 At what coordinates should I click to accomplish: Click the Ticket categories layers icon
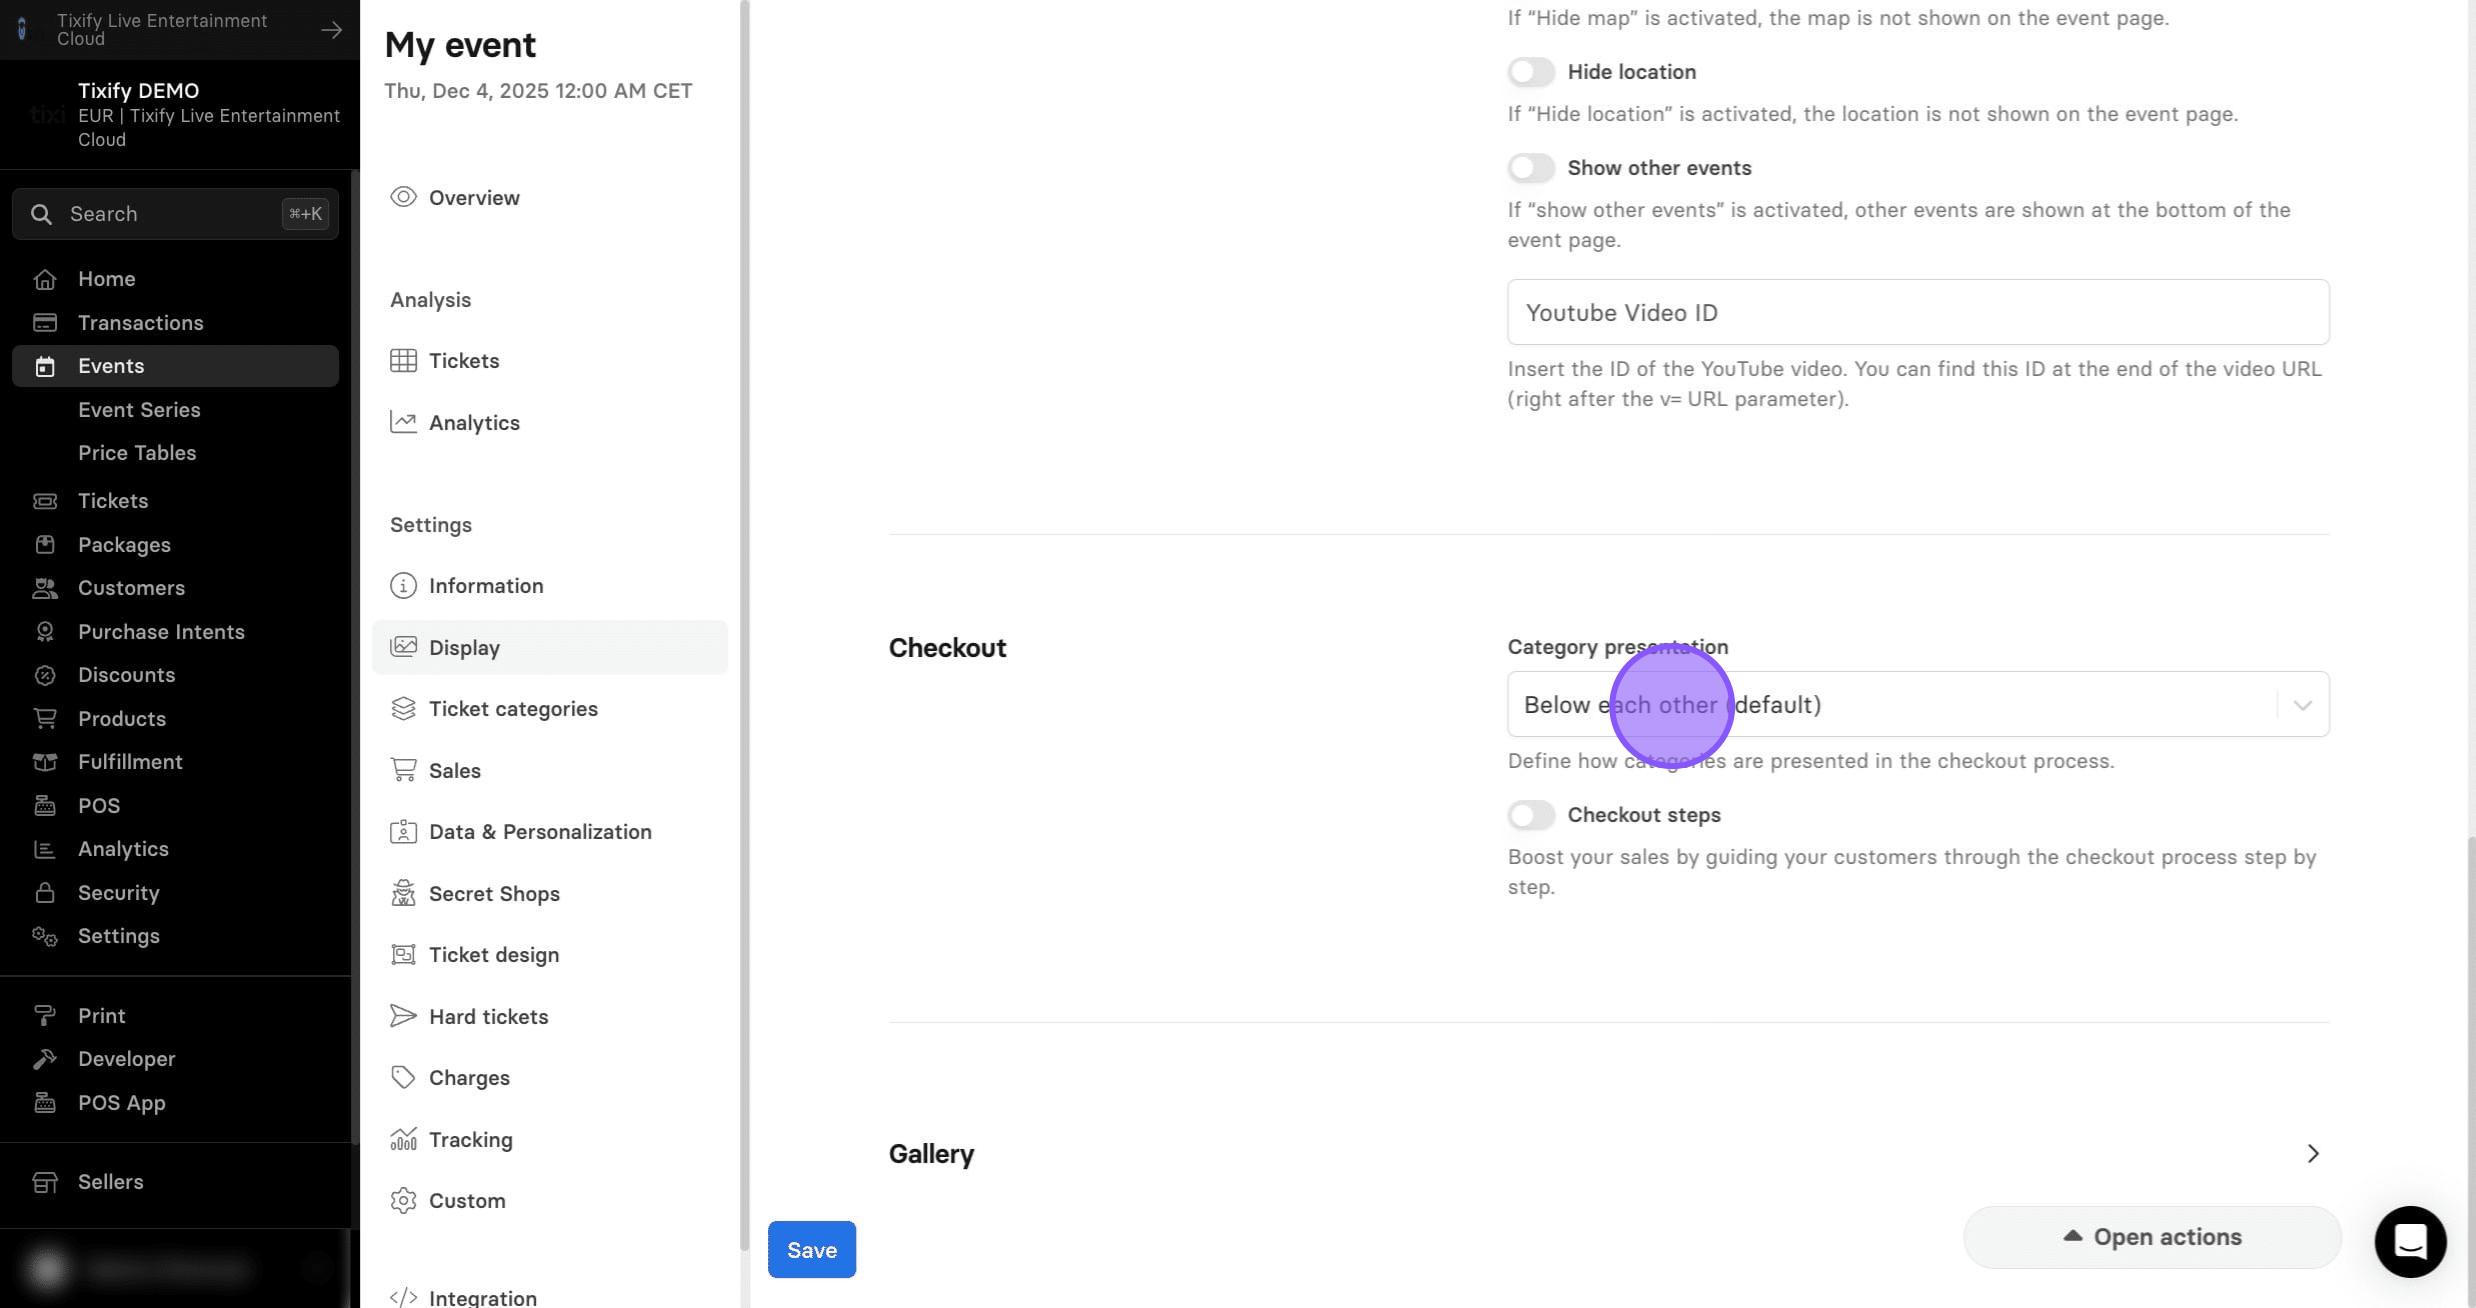click(403, 708)
